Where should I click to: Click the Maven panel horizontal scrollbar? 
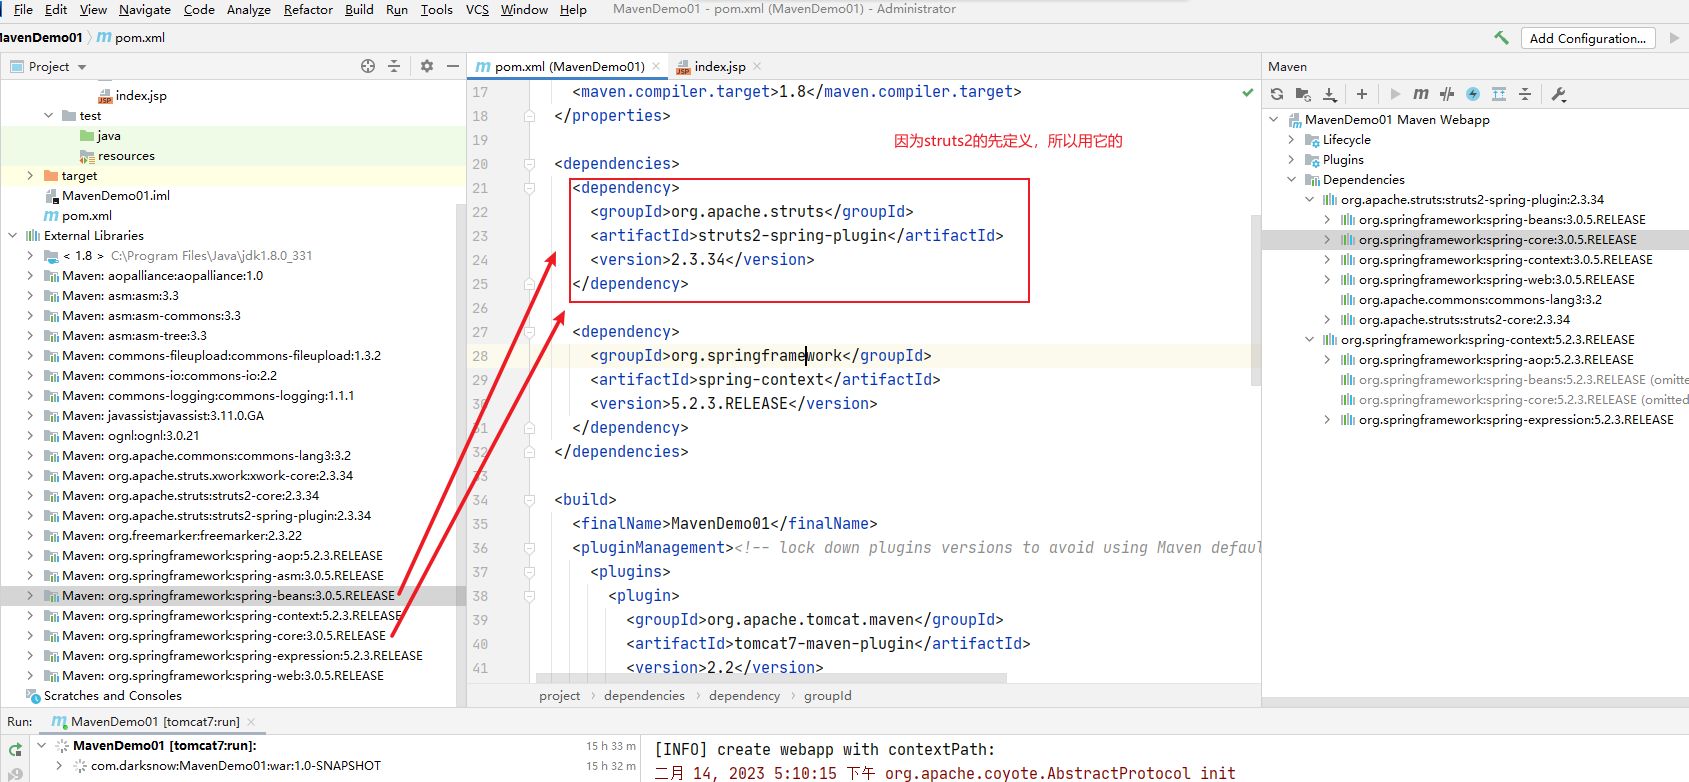(1475, 702)
